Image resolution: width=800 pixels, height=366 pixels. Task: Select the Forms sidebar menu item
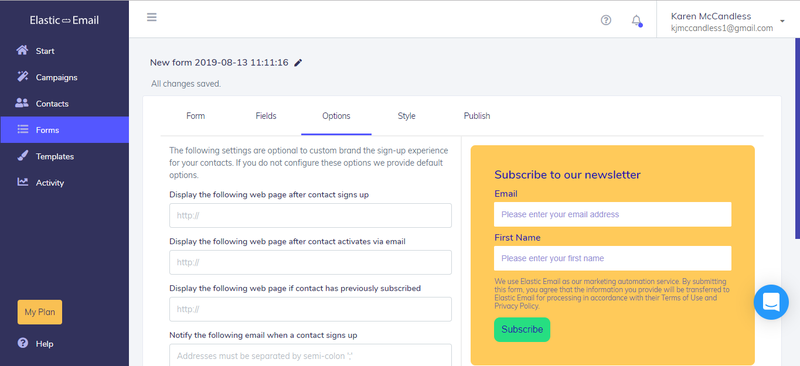coord(64,130)
